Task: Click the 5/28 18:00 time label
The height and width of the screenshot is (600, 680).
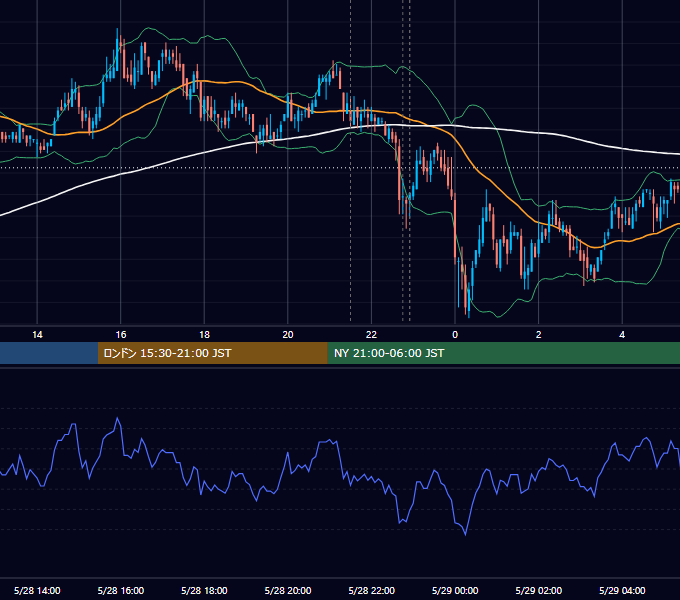Action: 204,590
